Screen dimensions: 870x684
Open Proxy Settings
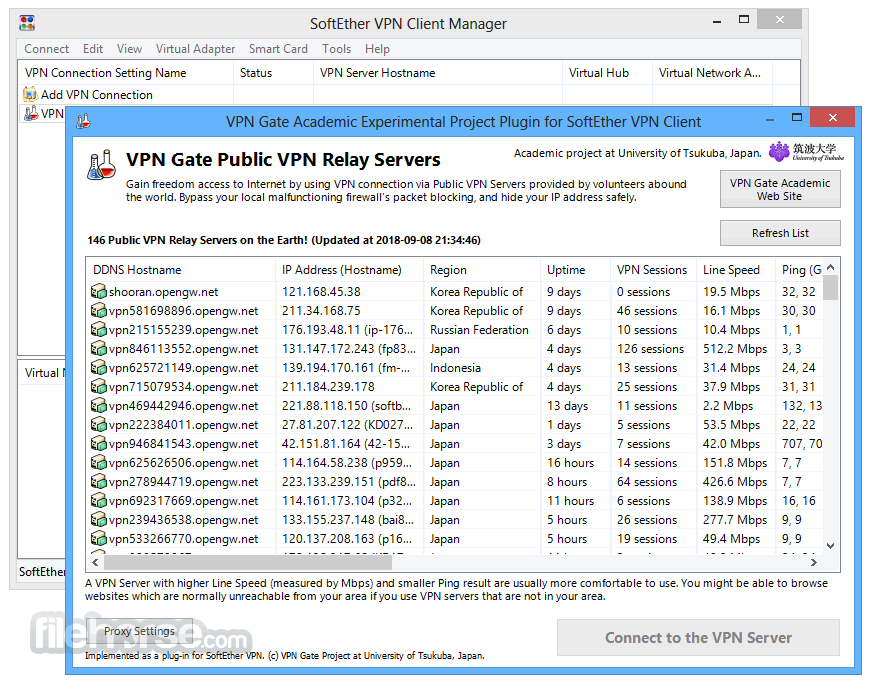[x=139, y=631]
